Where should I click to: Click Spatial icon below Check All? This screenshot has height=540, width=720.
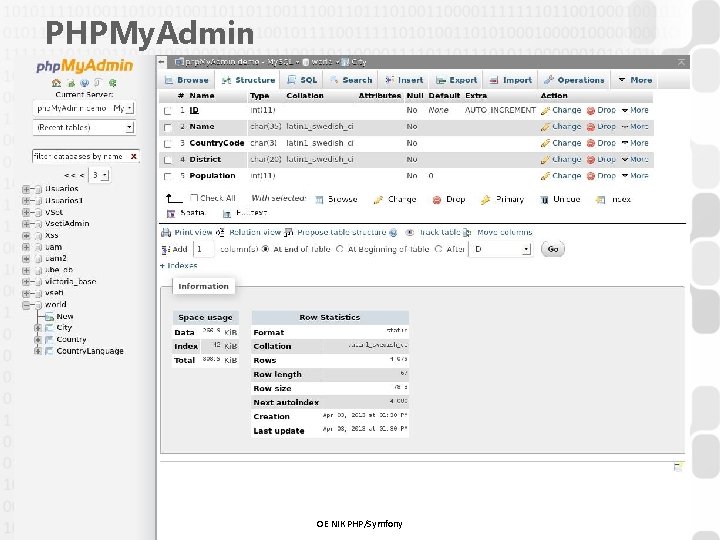(171, 214)
